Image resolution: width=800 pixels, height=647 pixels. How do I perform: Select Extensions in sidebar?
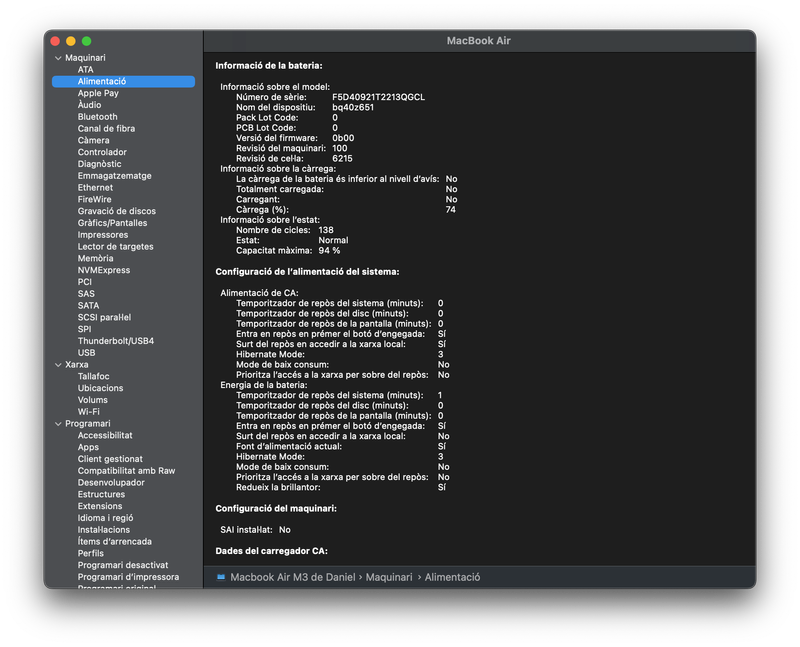pos(100,506)
